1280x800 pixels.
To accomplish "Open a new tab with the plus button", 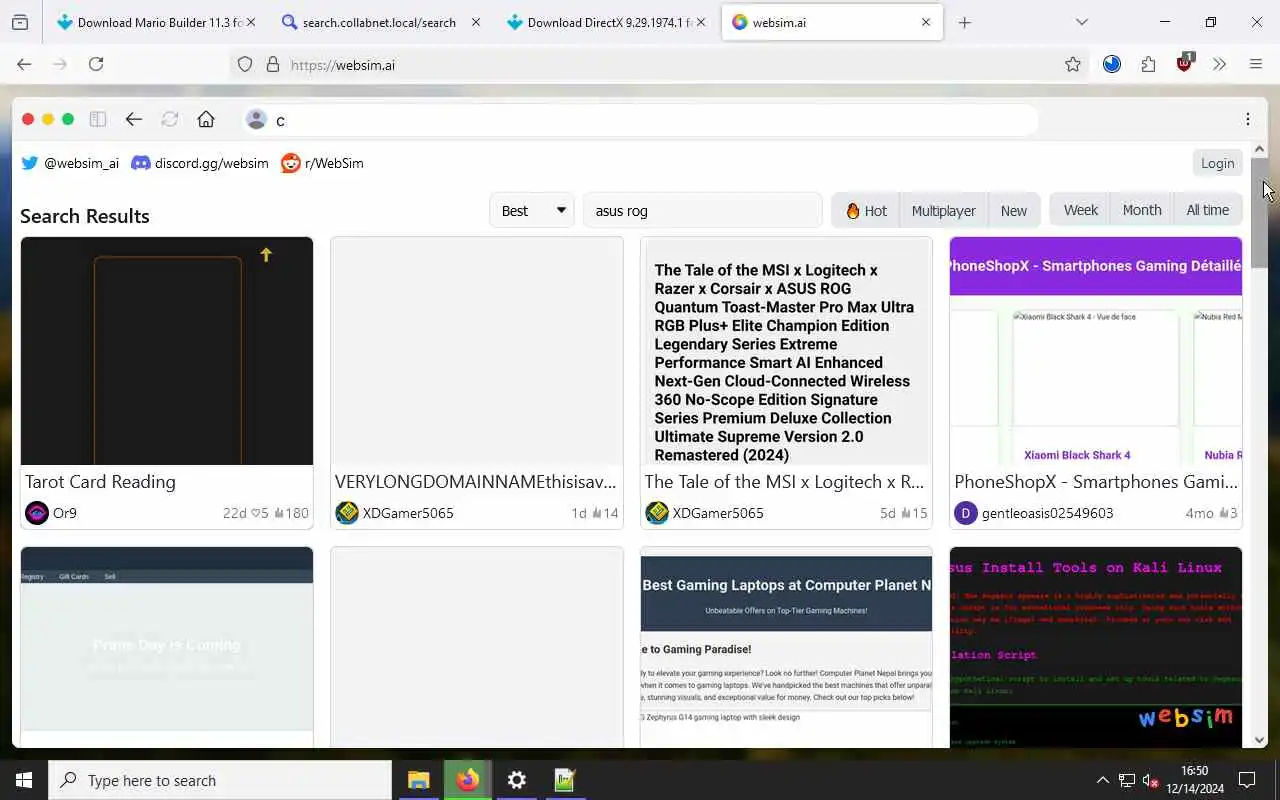I will [x=964, y=22].
